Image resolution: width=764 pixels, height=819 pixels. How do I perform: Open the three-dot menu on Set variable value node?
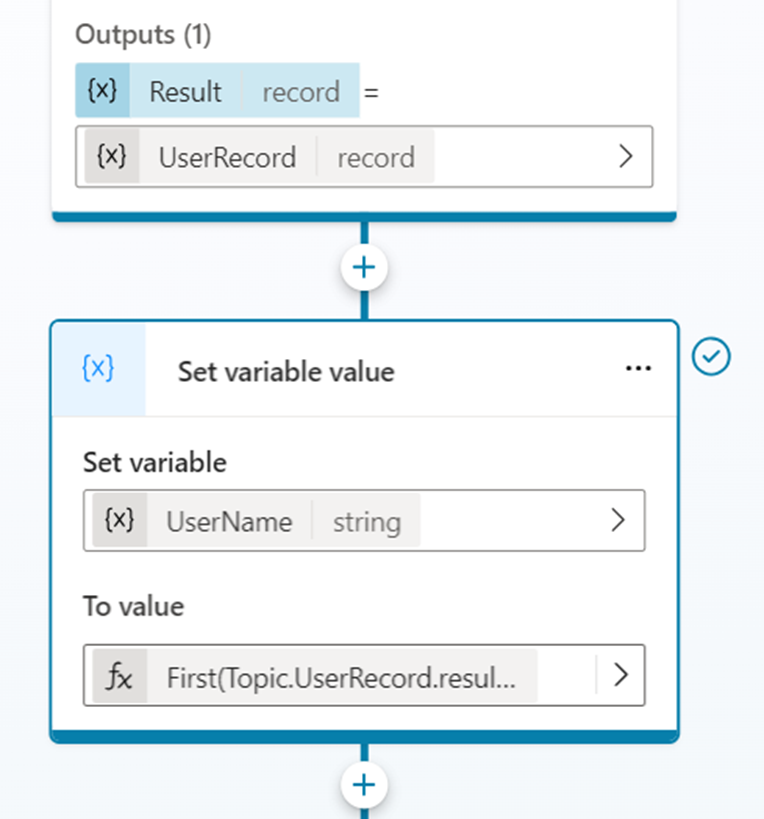click(637, 369)
